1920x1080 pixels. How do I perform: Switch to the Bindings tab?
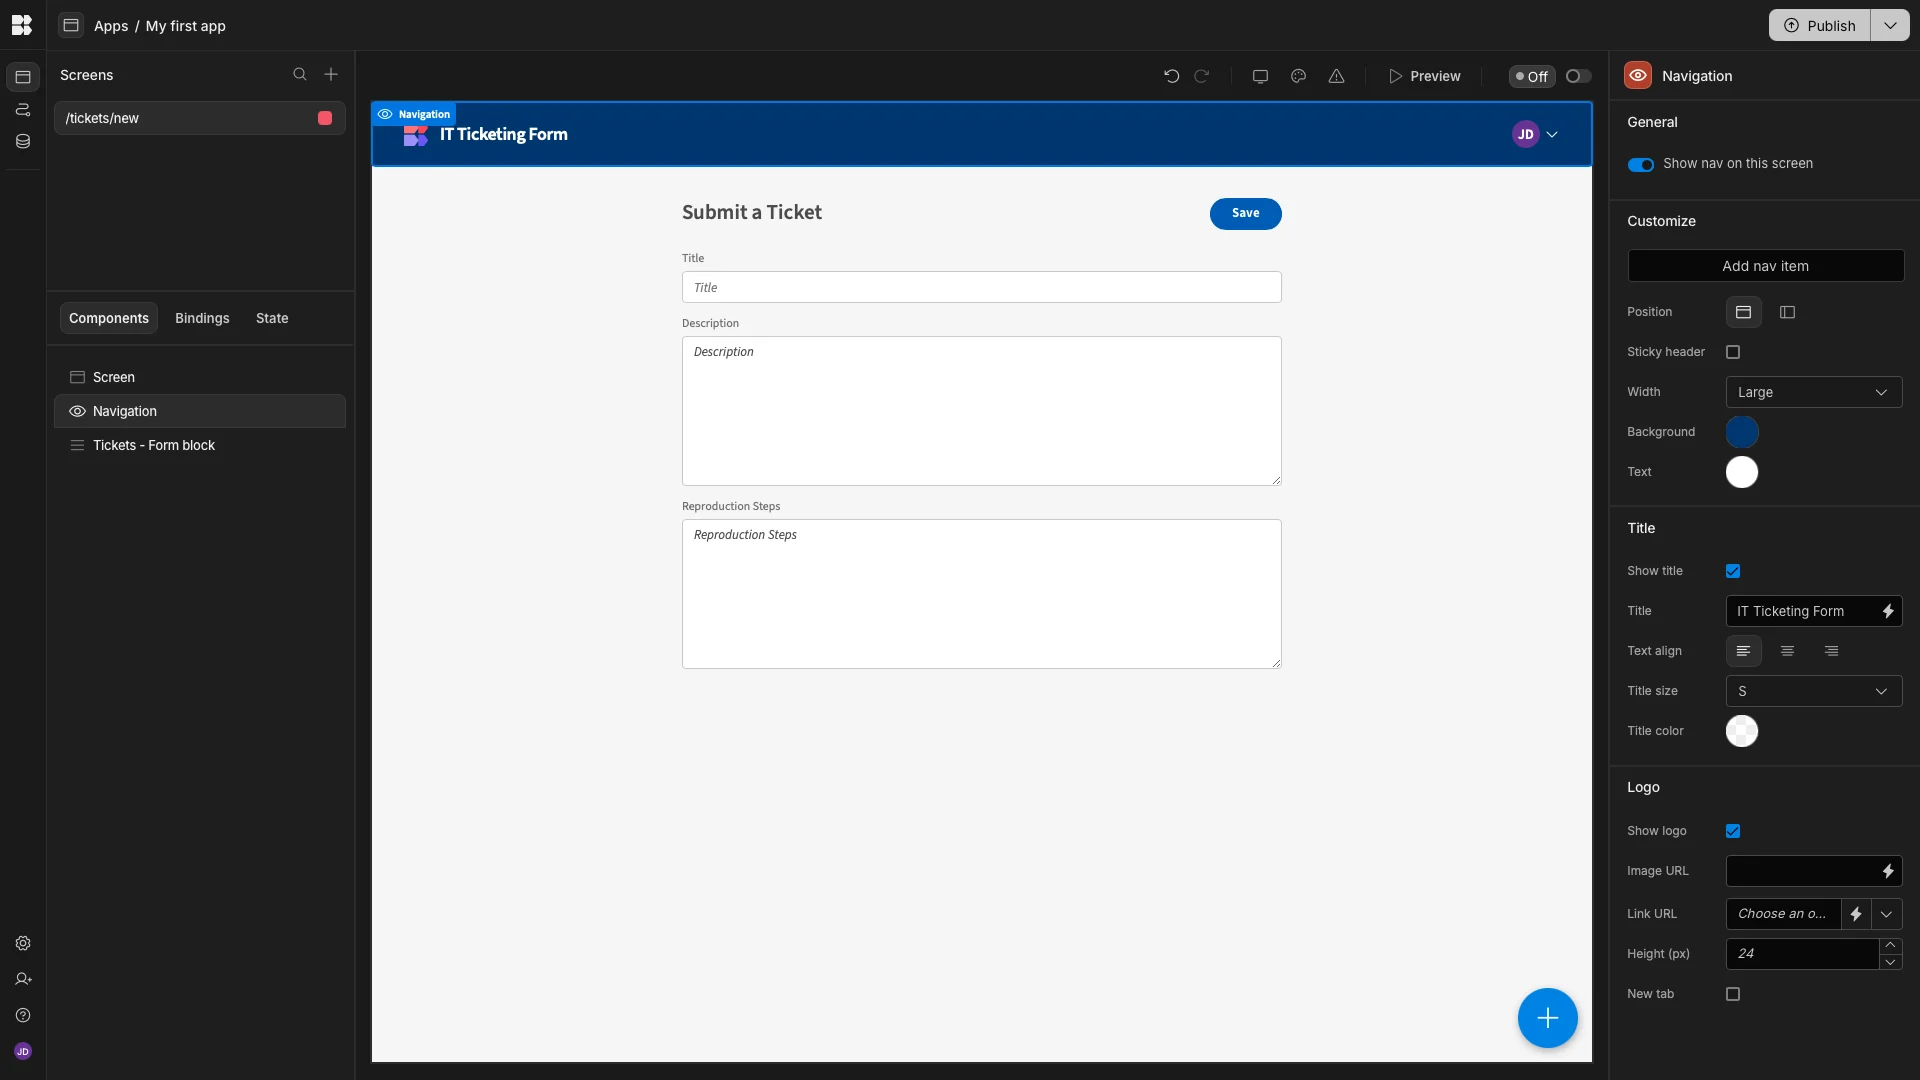point(202,318)
